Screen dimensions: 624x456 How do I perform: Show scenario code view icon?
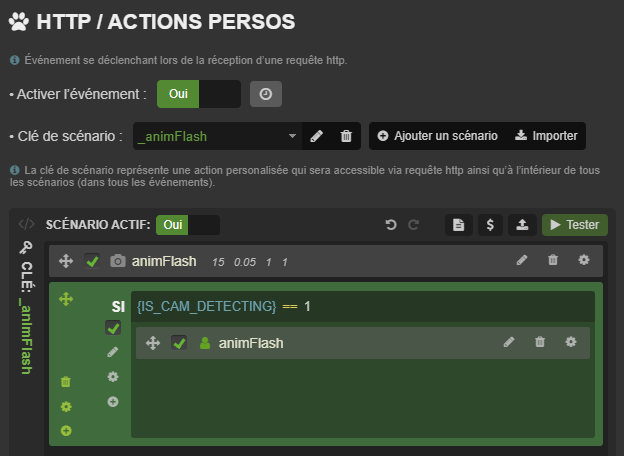27,224
